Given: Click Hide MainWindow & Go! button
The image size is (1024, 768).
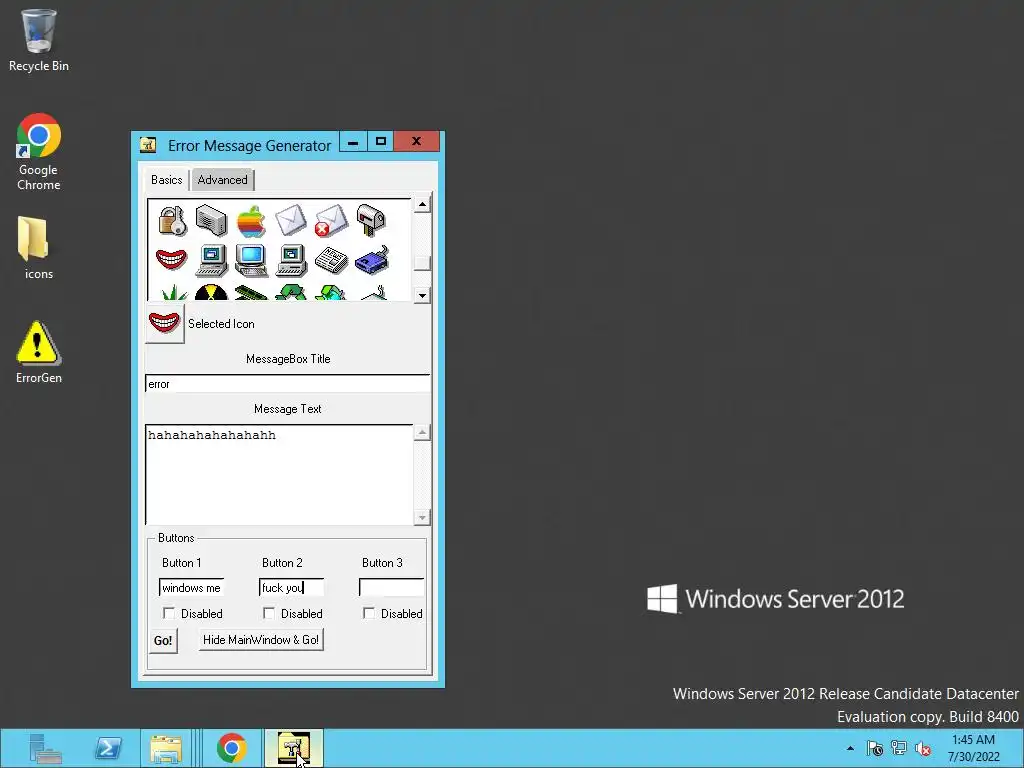Looking at the screenshot, I should (x=261, y=639).
